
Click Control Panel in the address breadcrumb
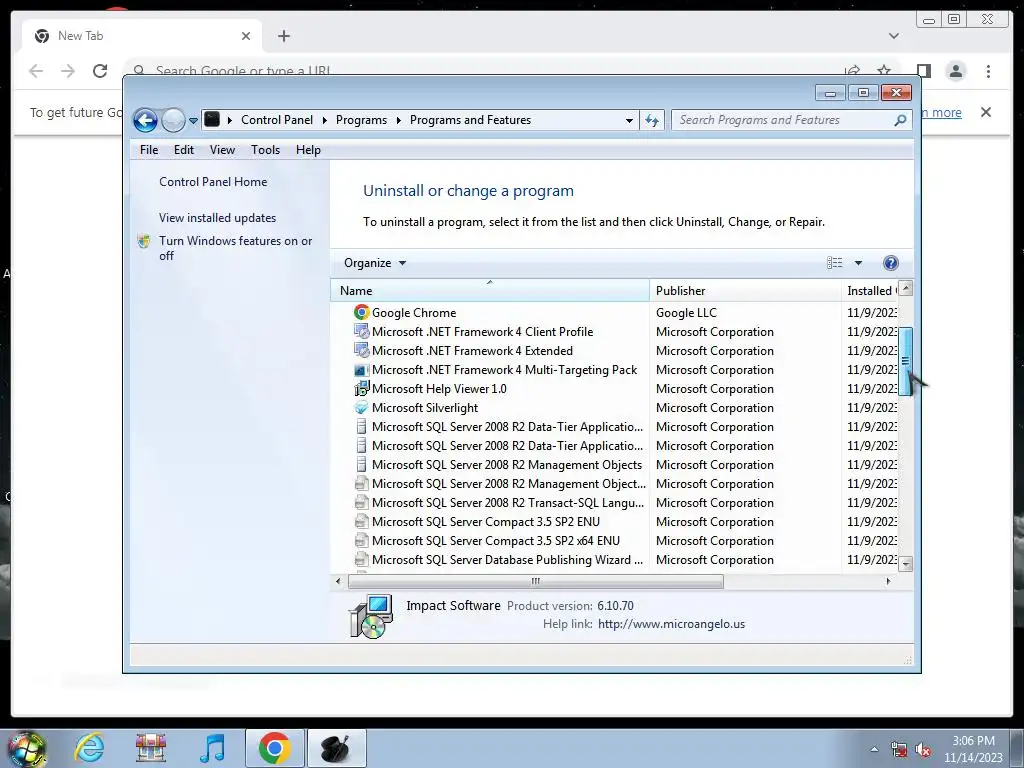tap(277, 120)
